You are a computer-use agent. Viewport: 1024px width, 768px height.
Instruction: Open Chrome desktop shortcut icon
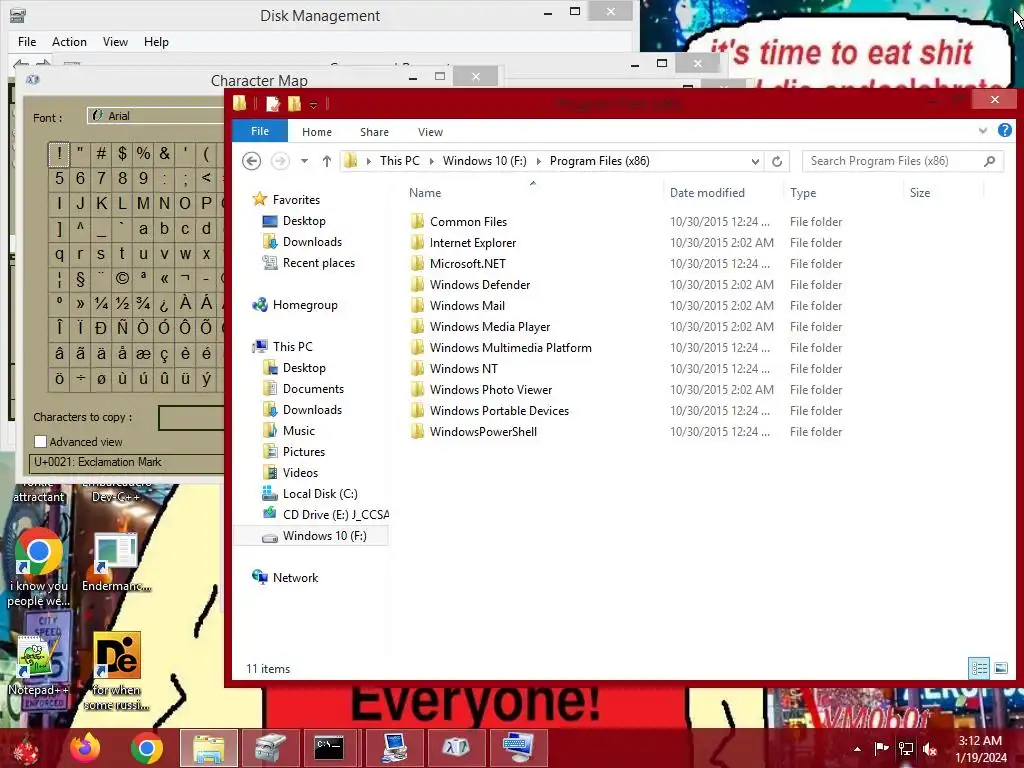[x=38, y=553]
